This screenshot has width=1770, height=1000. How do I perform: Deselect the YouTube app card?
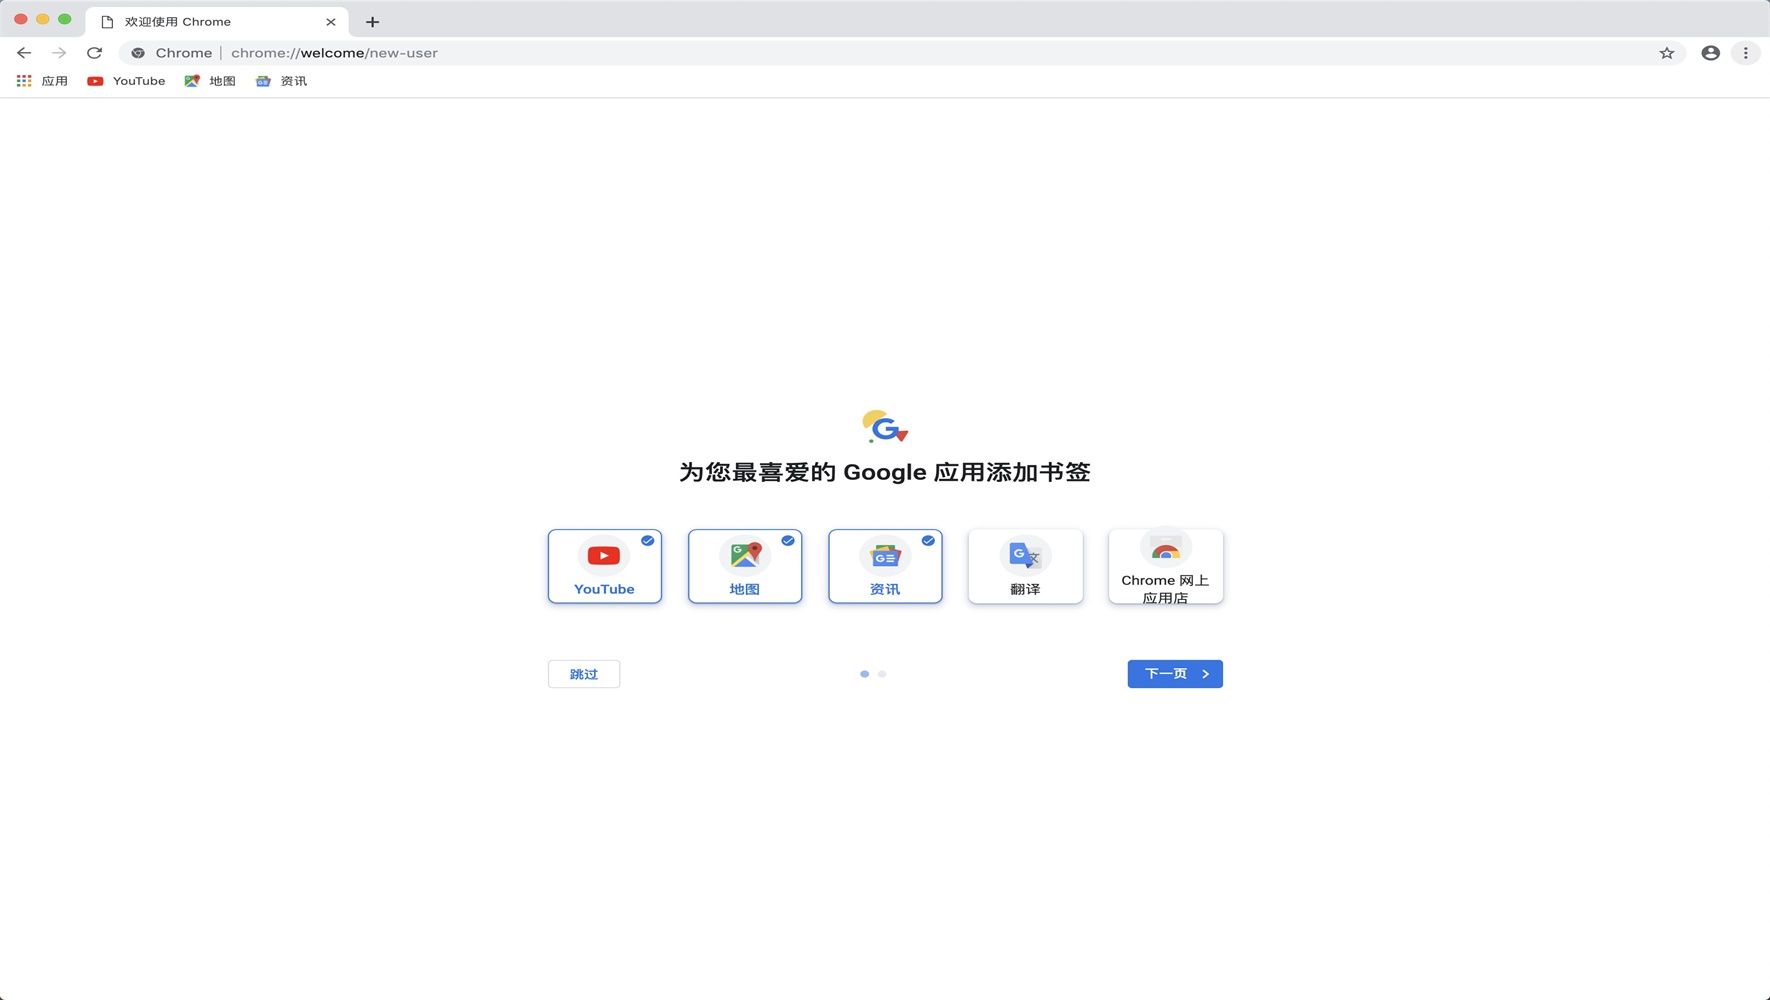tap(604, 566)
